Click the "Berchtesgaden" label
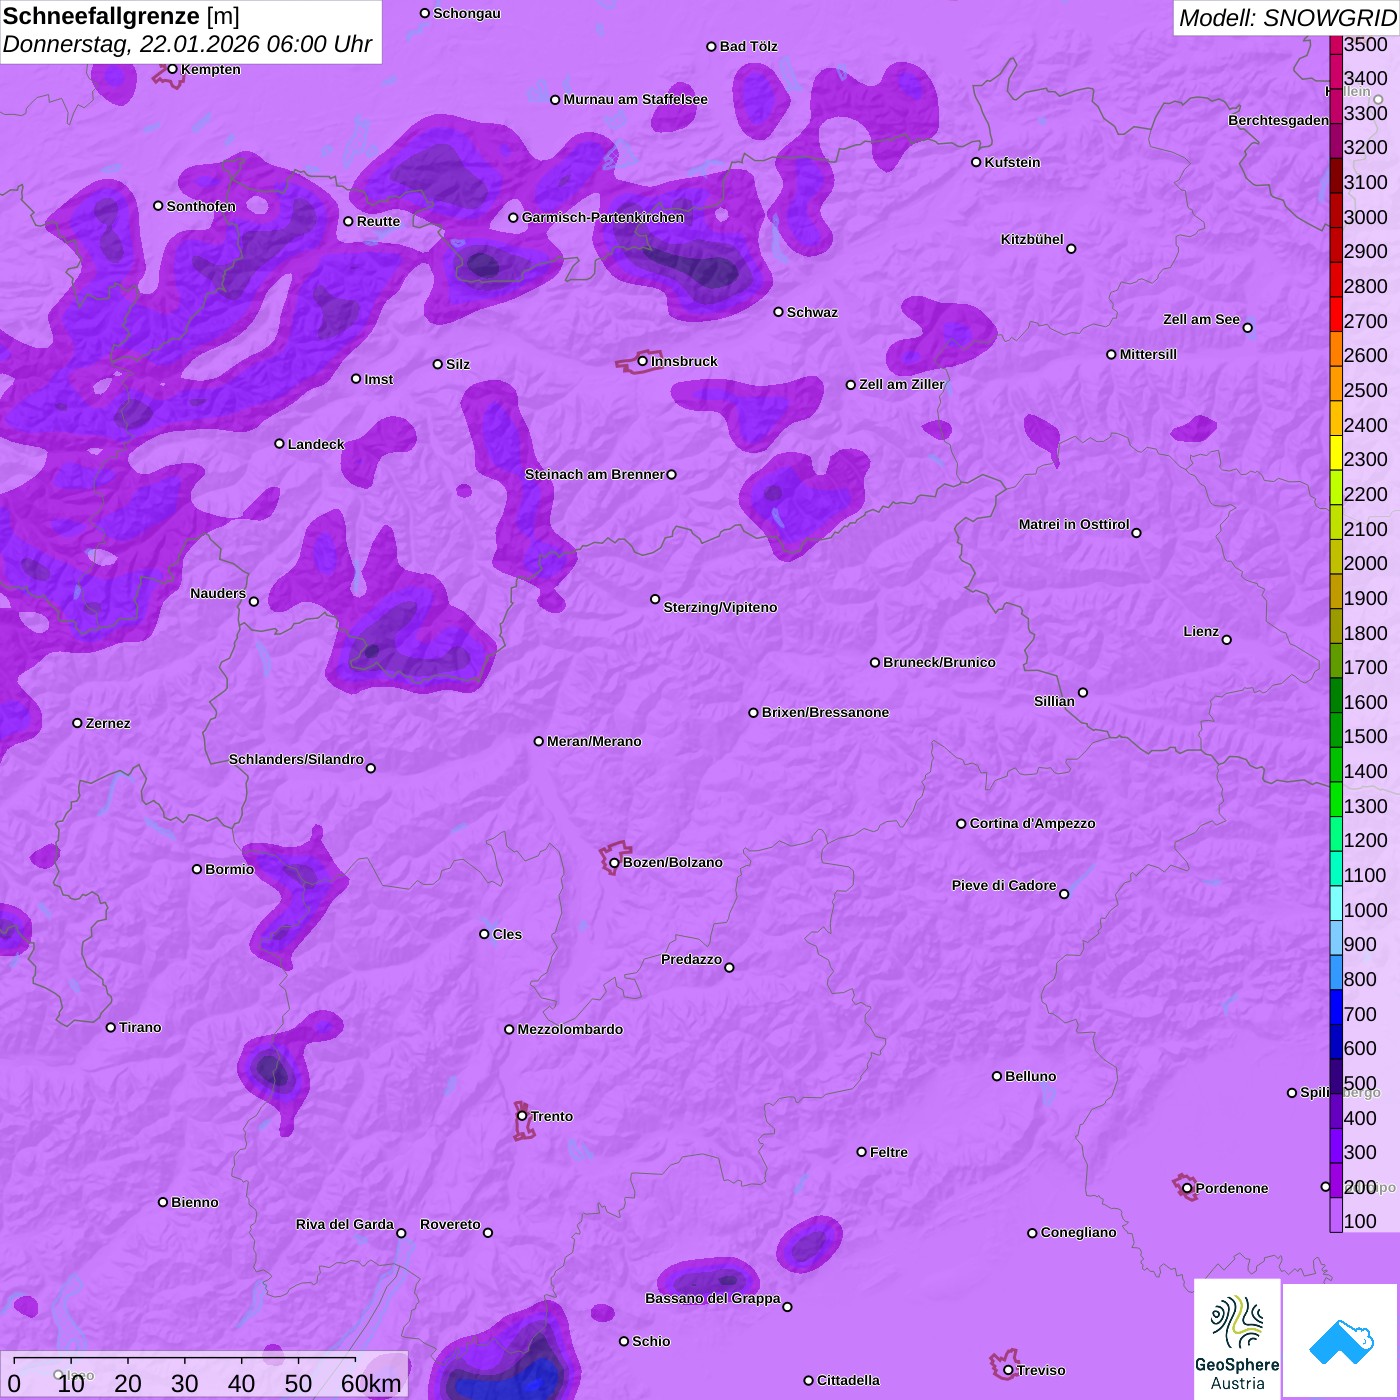The width and height of the screenshot is (1400, 1400). click(1279, 120)
